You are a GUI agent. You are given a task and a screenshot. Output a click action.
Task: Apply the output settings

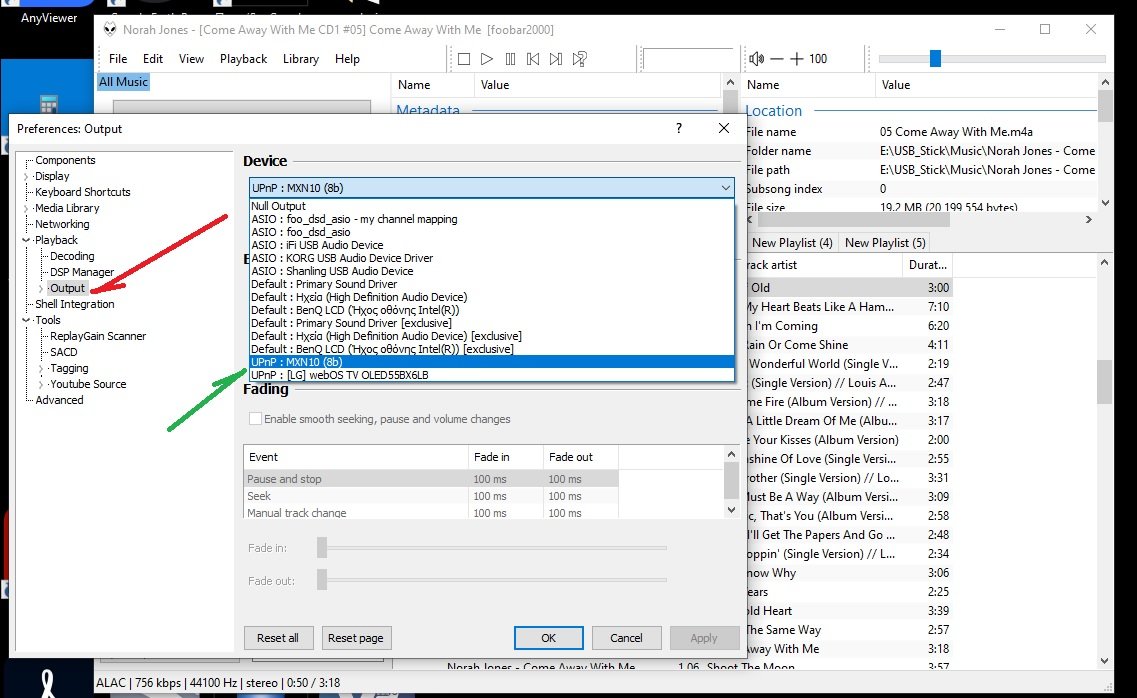click(704, 637)
